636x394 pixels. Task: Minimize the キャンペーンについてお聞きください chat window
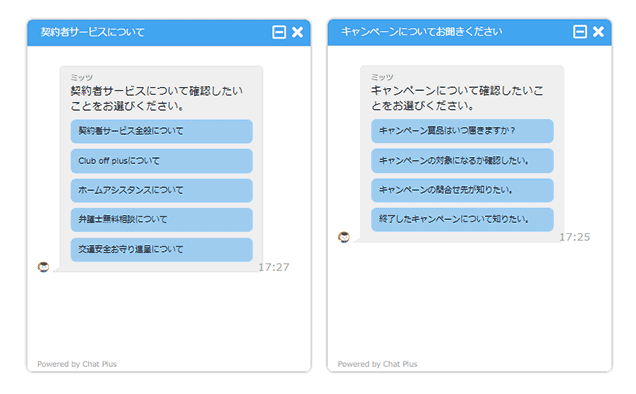tap(580, 32)
